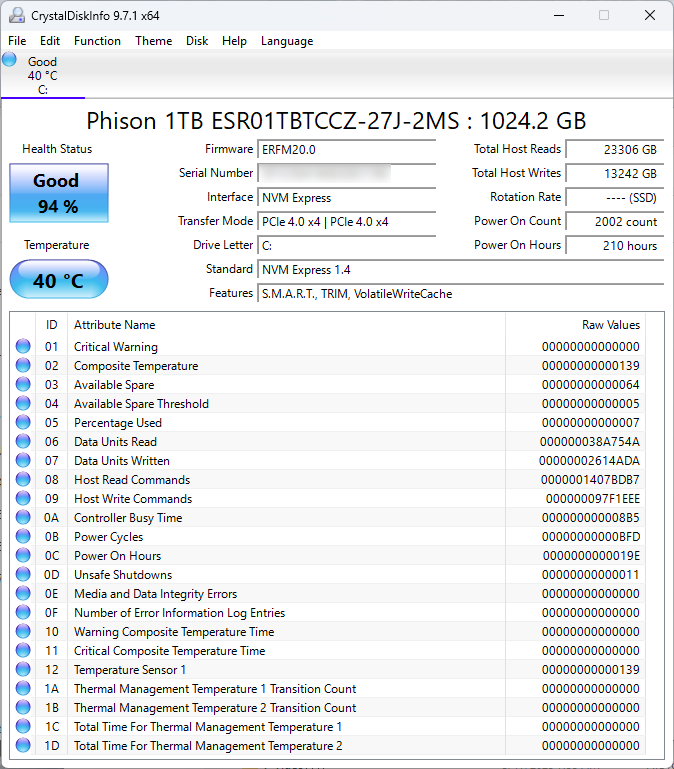Click the status orb for Critical Composite Temperature Time

23,650
